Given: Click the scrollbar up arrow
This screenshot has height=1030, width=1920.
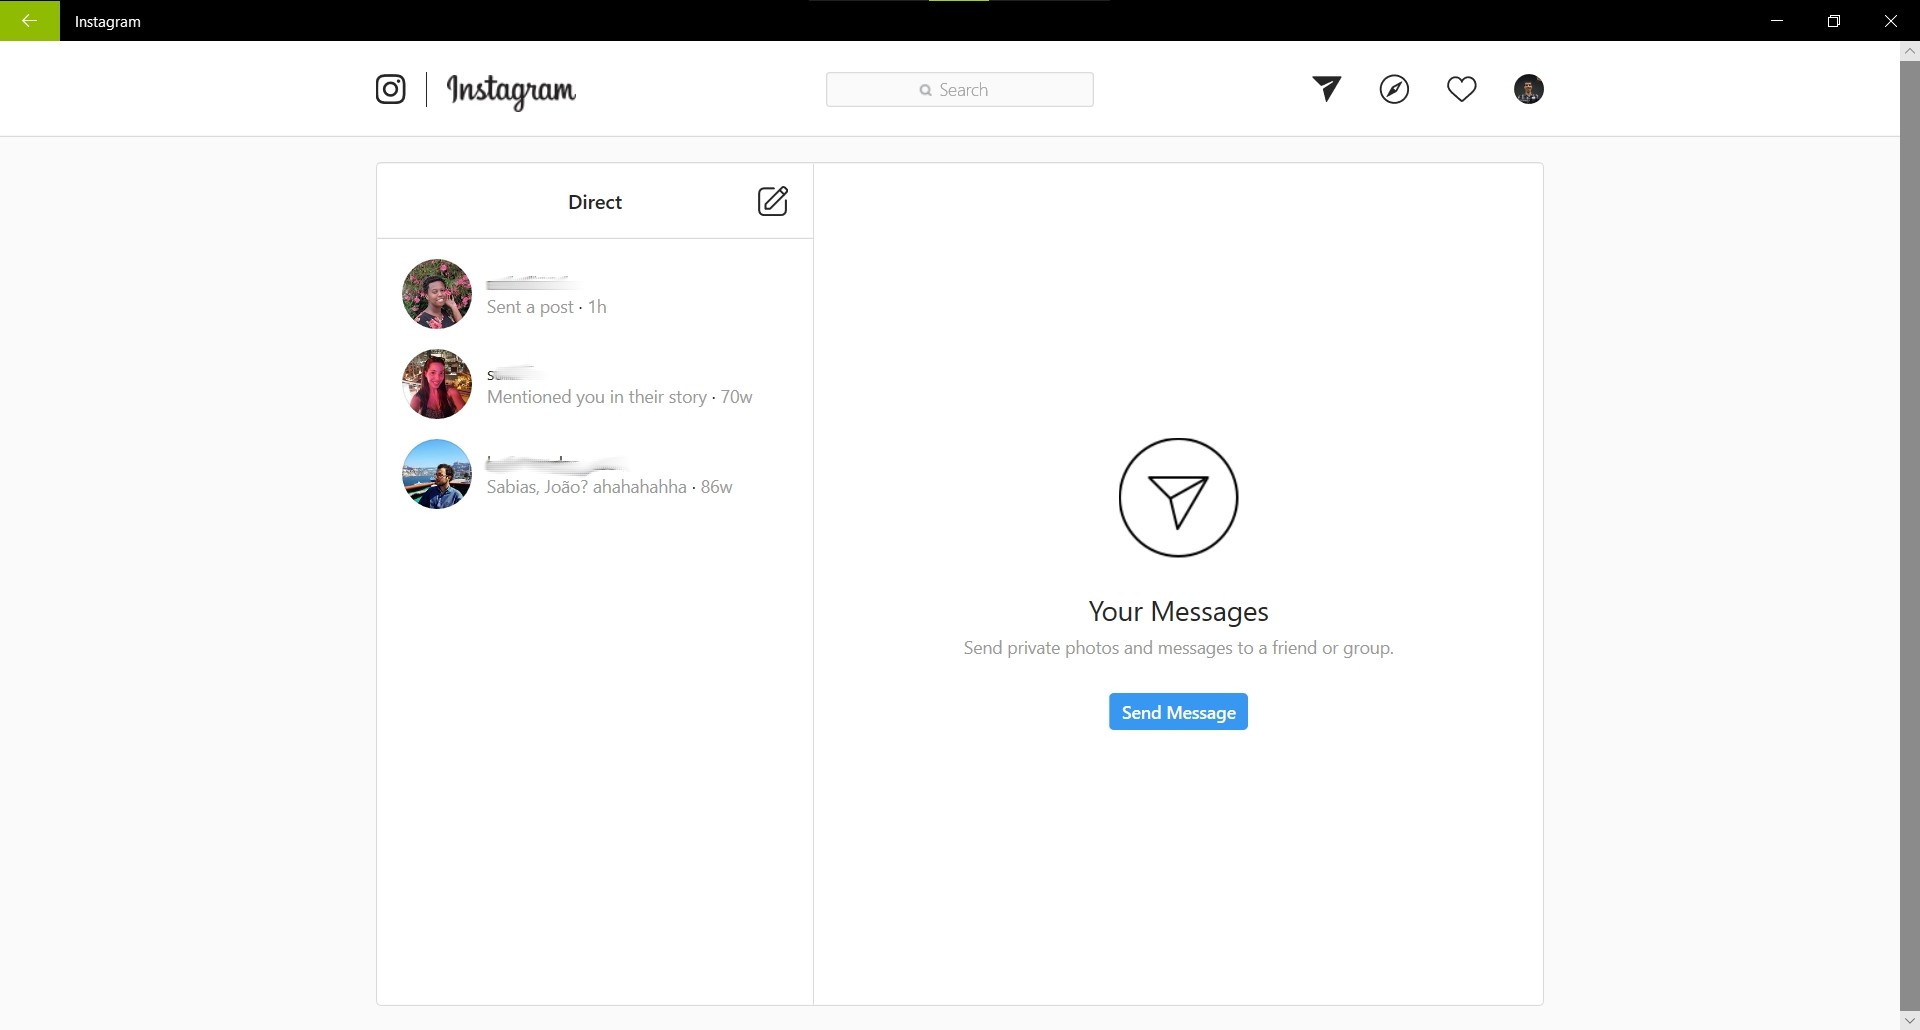Looking at the screenshot, I should click(x=1909, y=50).
